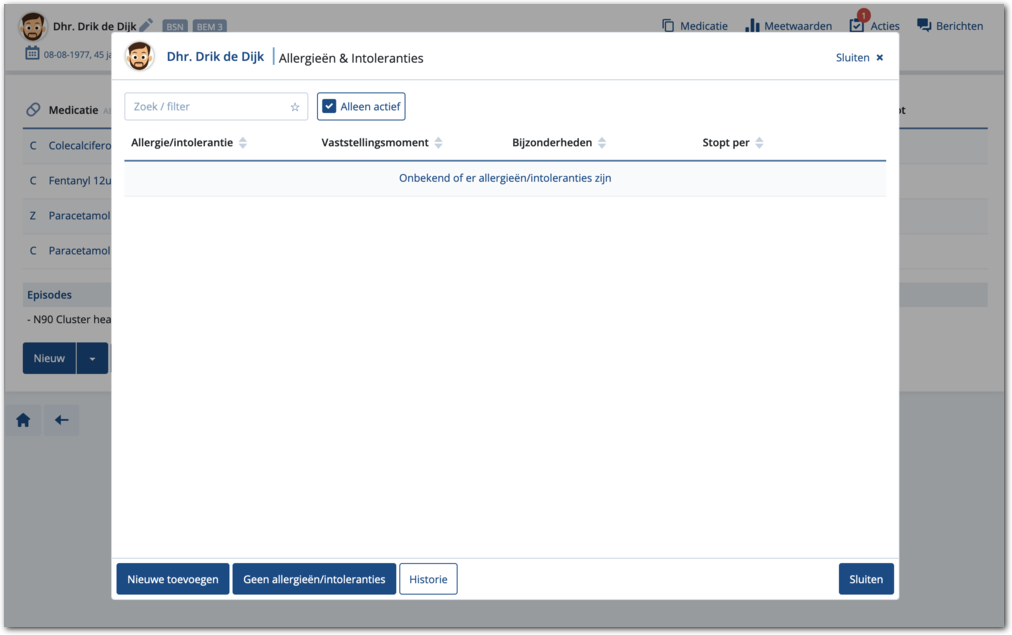Click the calendar icon next to birthdate
The width and height of the screenshot is (1012, 635).
[x=32, y=52]
